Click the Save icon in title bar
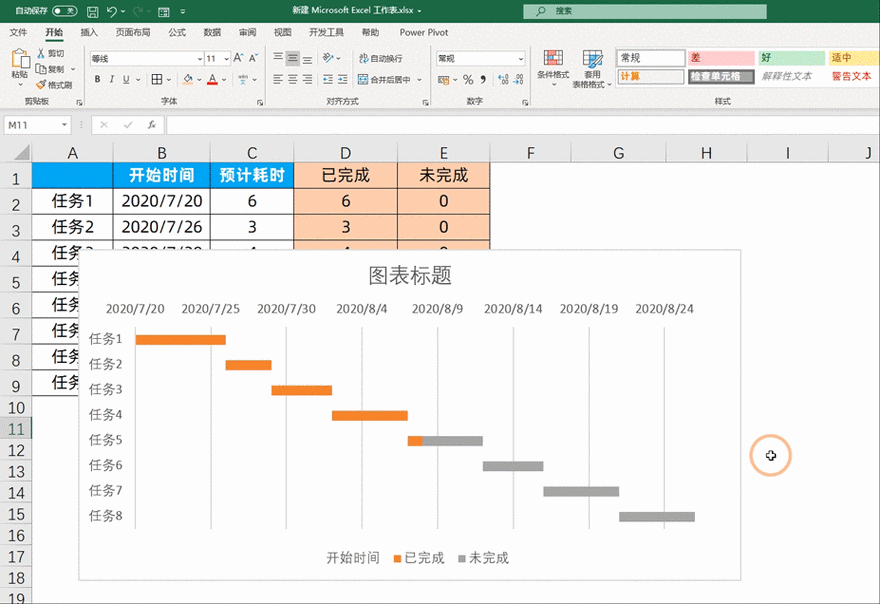Viewport: 880px width, 604px height. [92, 11]
